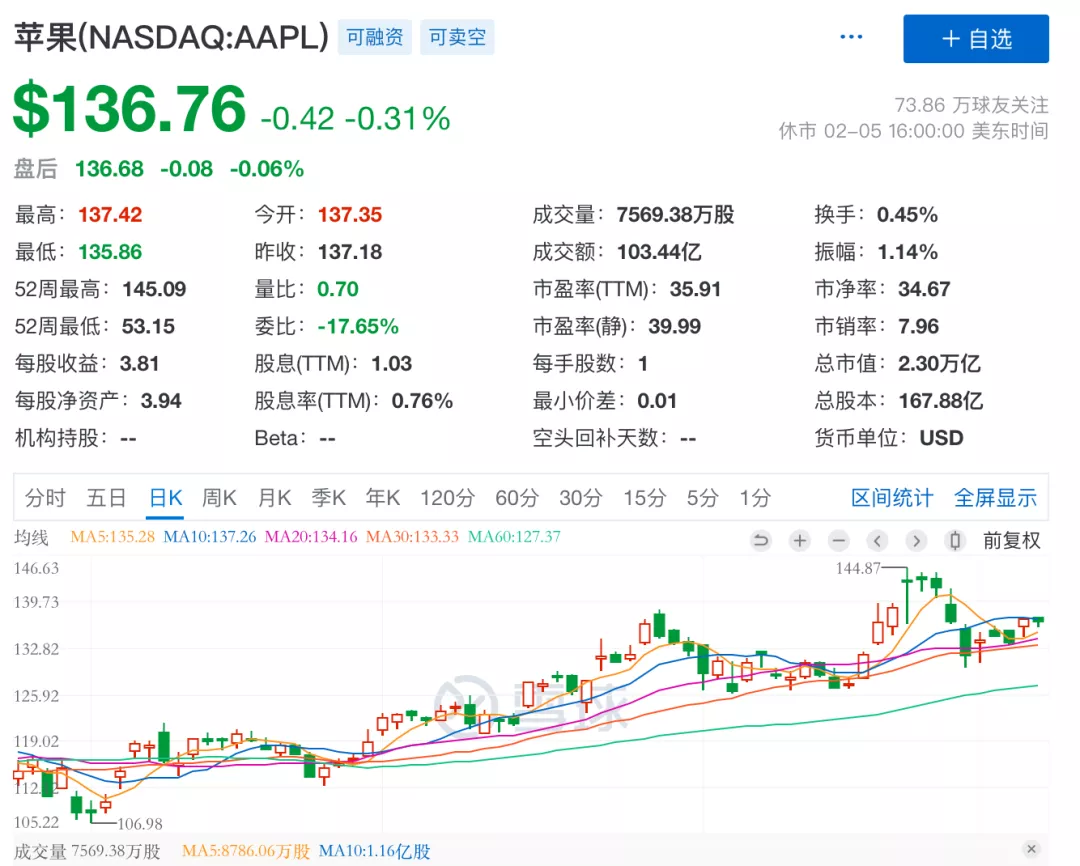The image size is (1080, 866).
Task: Open the 前复权 price adjustment selector
Action: pos(1012,541)
